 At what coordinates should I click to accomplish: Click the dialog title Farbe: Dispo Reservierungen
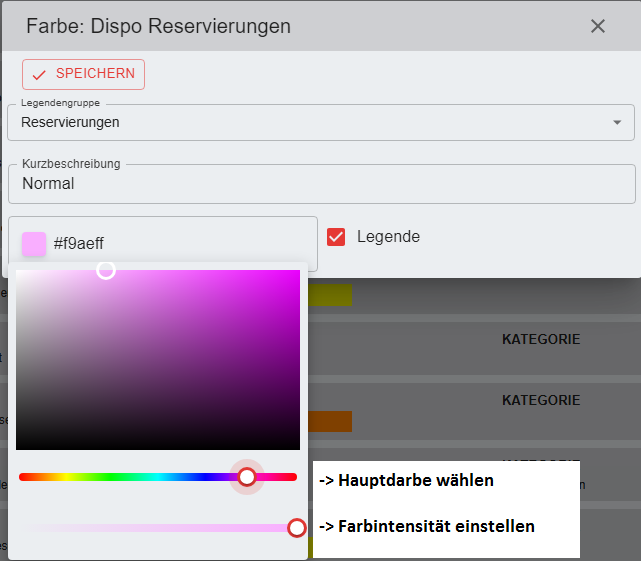pyautogui.click(x=158, y=26)
